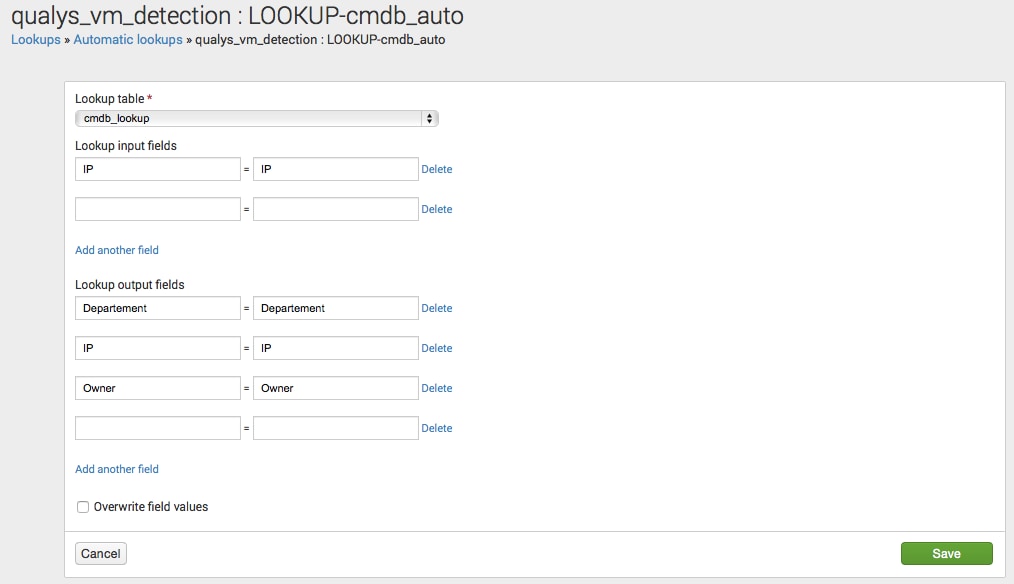Delete the empty lookup input field row
This screenshot has width=1014, height=584.
[x=436, y=209]
